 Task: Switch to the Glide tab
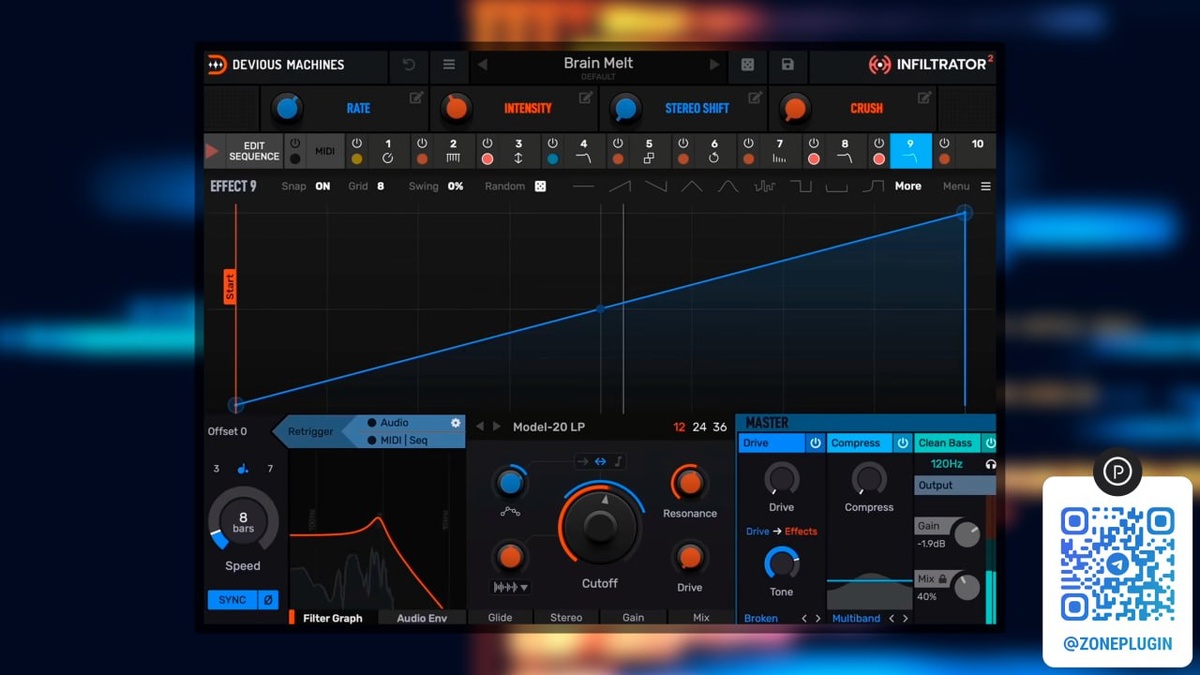500,618
